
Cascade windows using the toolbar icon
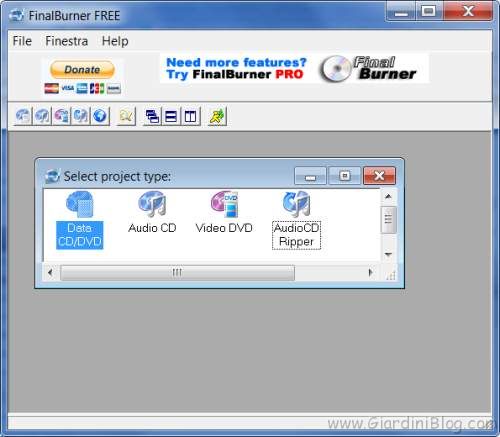coord(152,116)
